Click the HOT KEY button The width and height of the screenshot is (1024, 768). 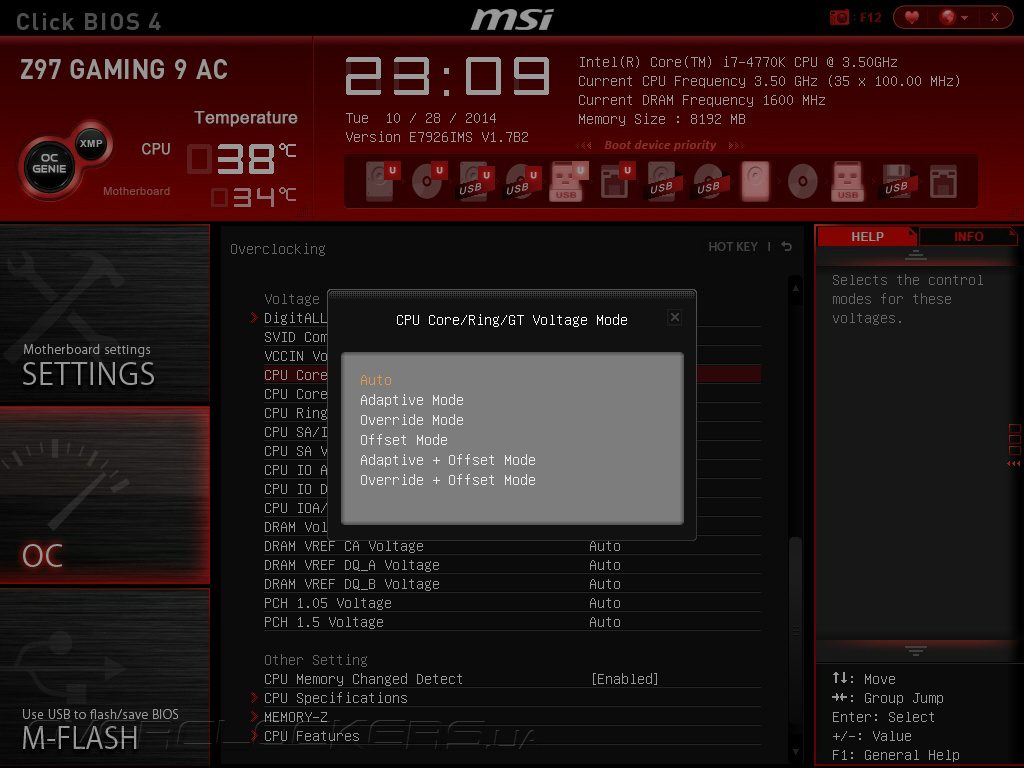(x=733, y=247)
